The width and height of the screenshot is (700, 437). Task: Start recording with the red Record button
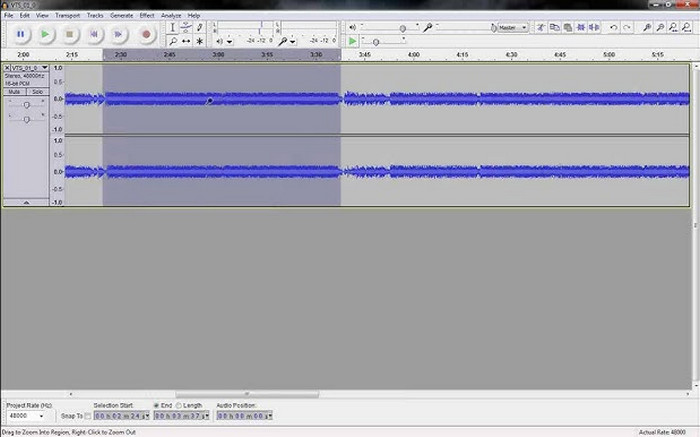(146, 34)
